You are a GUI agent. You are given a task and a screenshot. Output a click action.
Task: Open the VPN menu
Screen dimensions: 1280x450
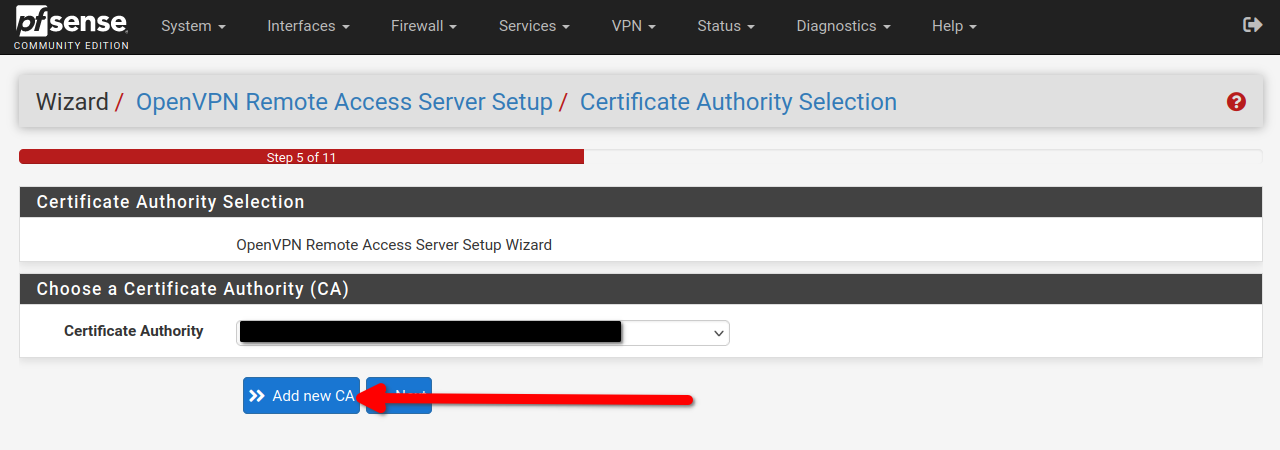click(633, 26)
